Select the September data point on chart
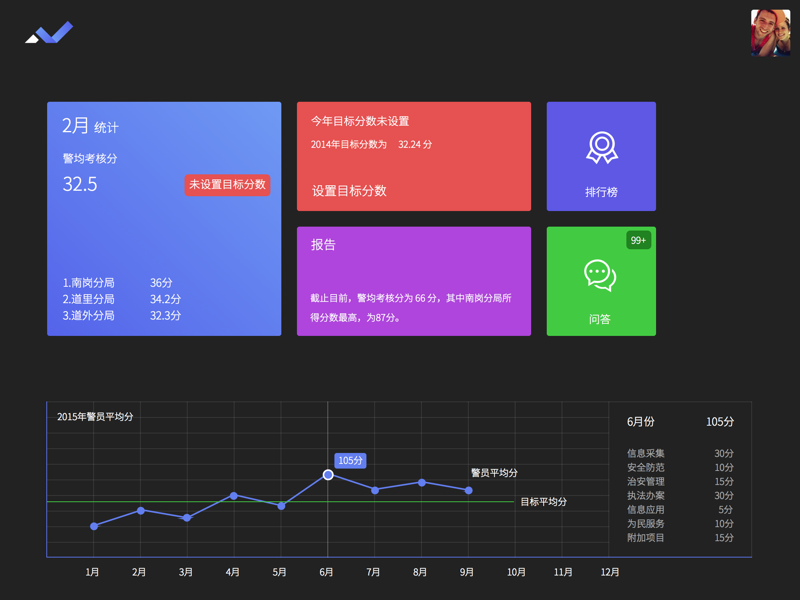Viewport: 800px width, 600px height. 469,490
